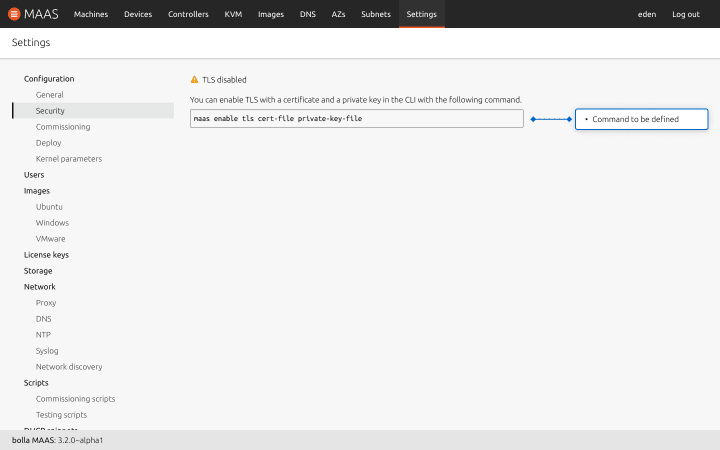This screenshot has width=720, height=450.
Task: Switch to the Images nav tab
Action: 271,14
